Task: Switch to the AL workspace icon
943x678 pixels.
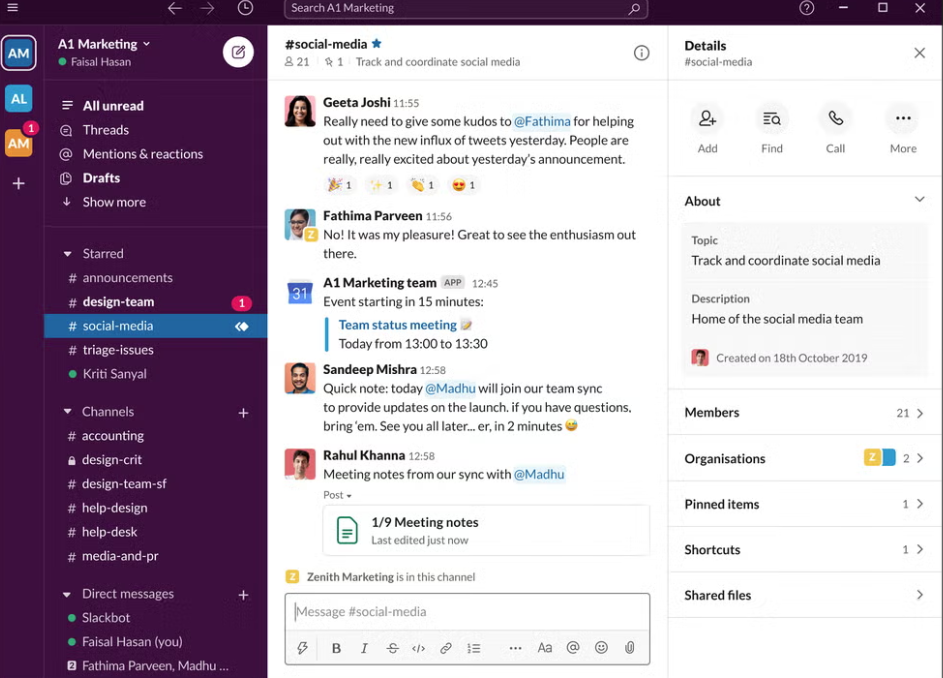Action: pos(19,99)
